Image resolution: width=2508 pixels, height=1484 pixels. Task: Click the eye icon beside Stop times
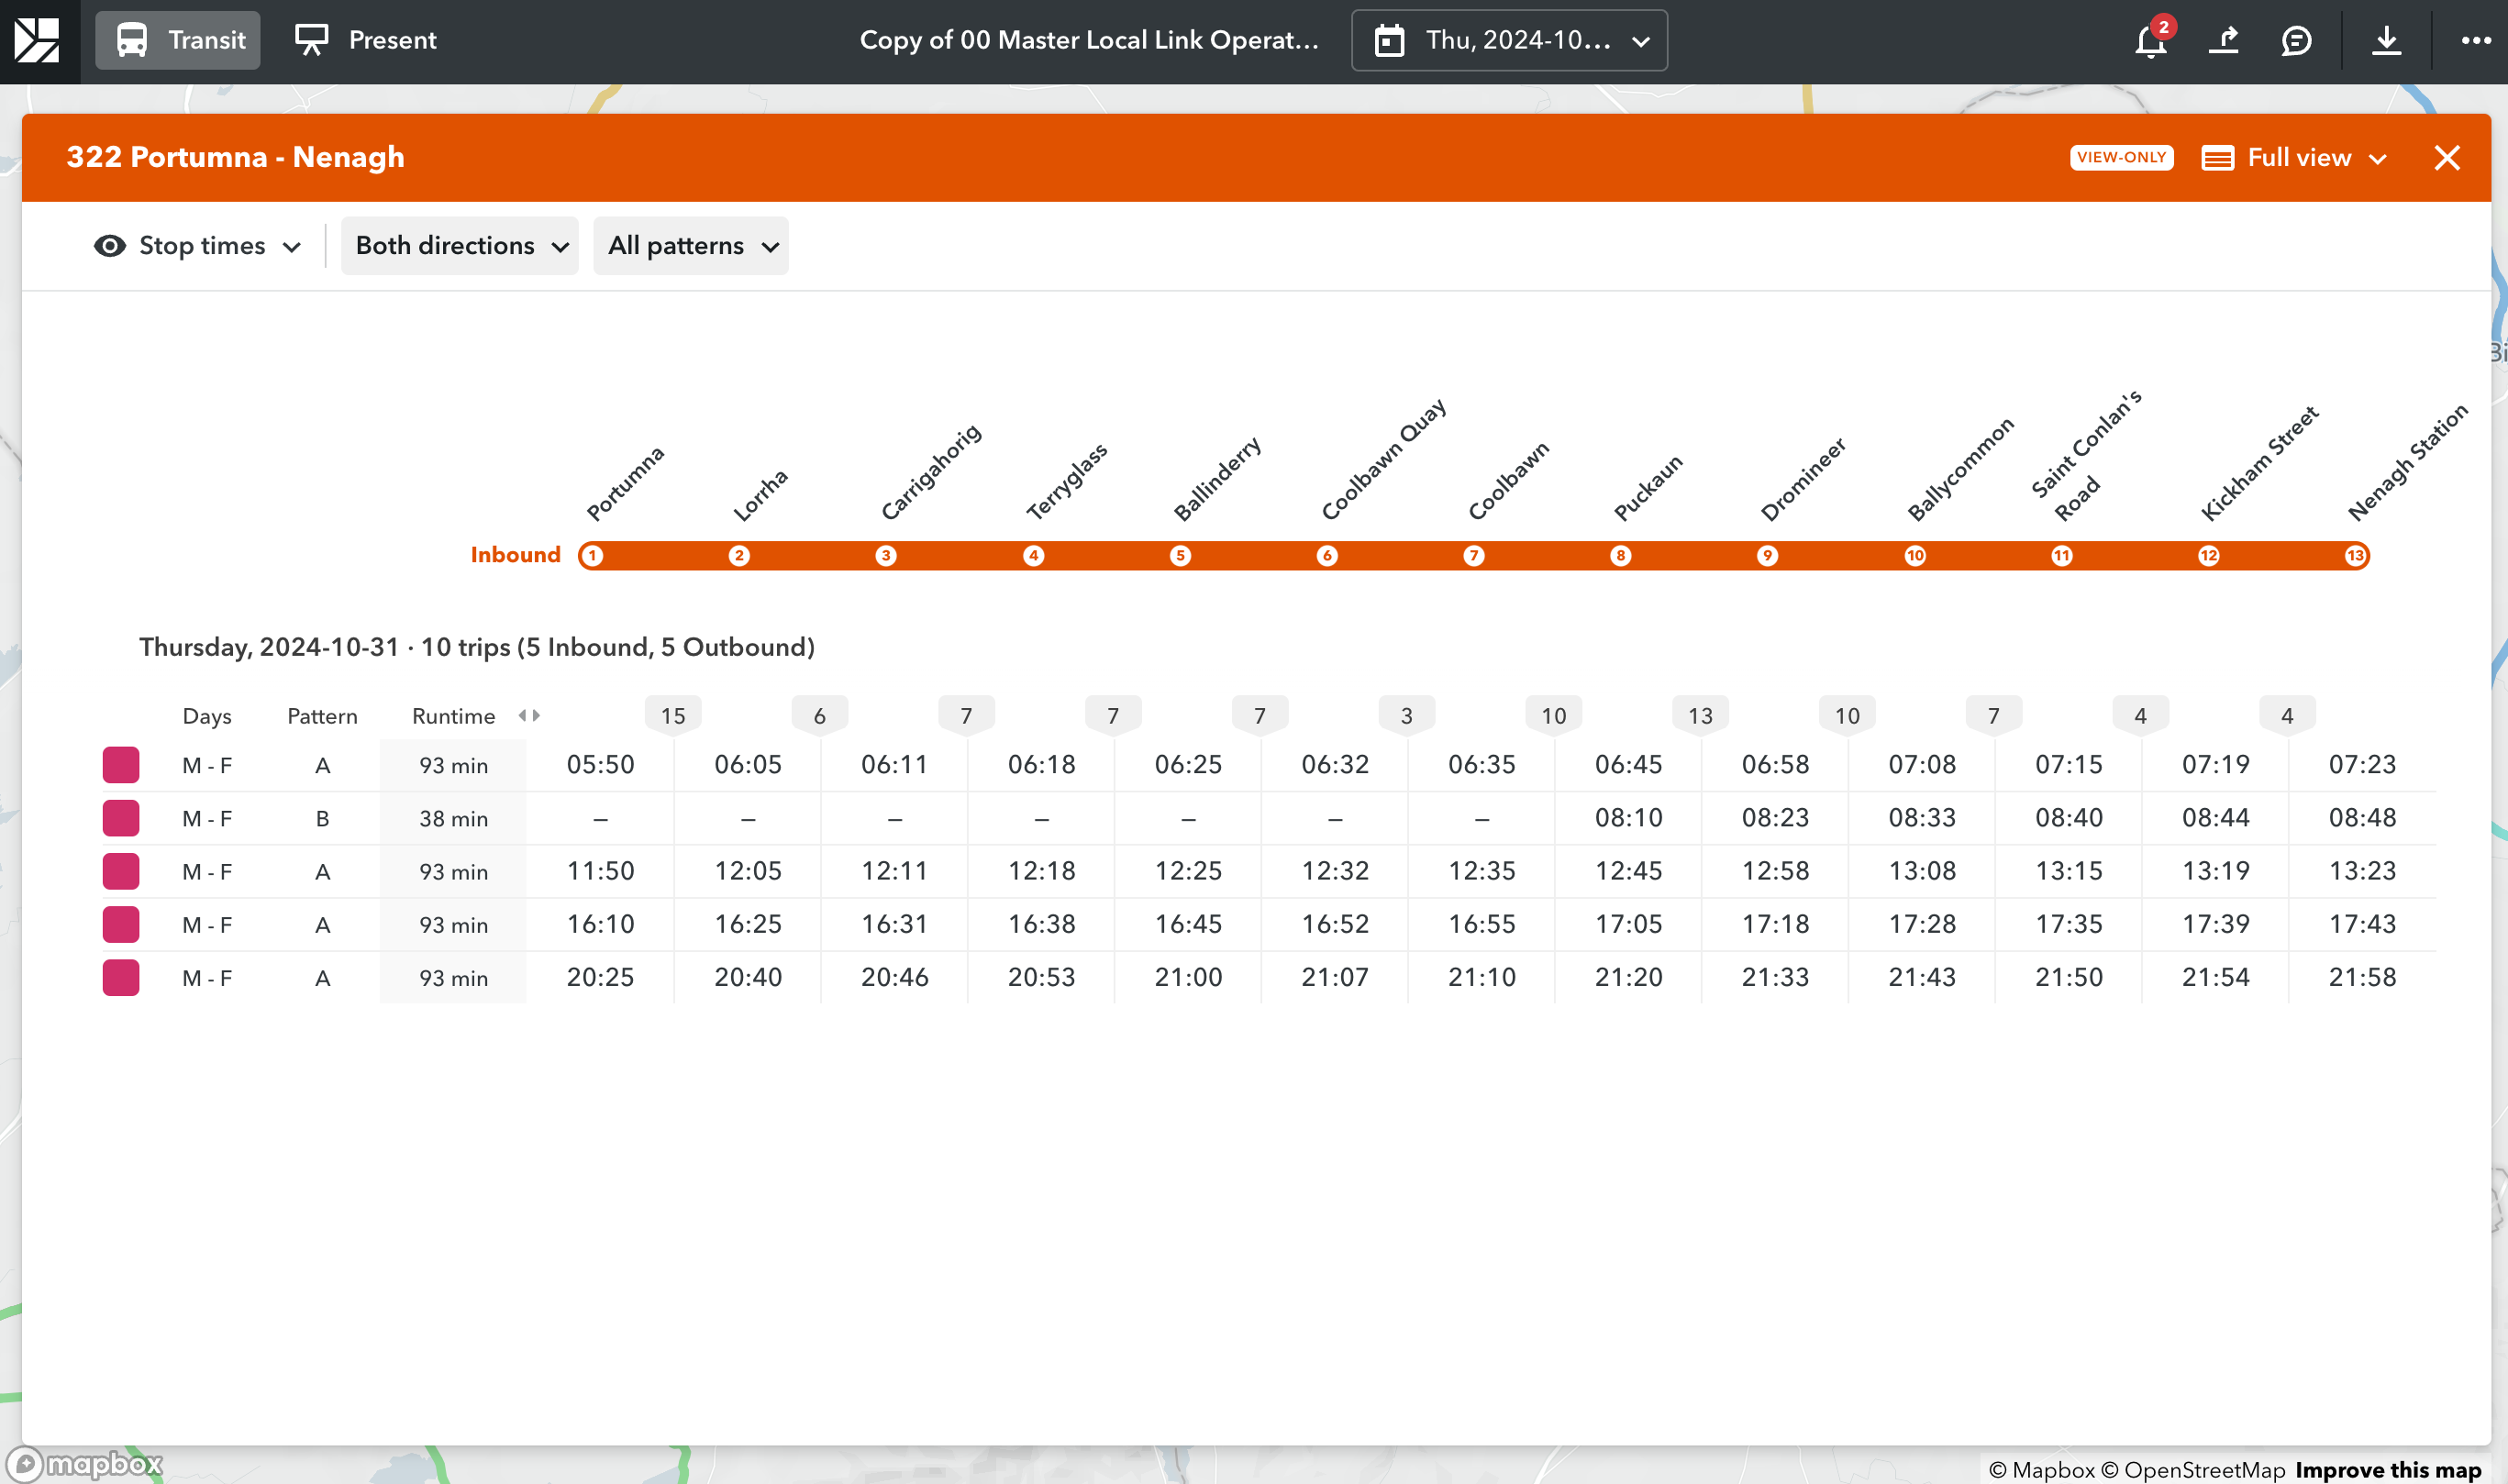(x=110, y=246)
